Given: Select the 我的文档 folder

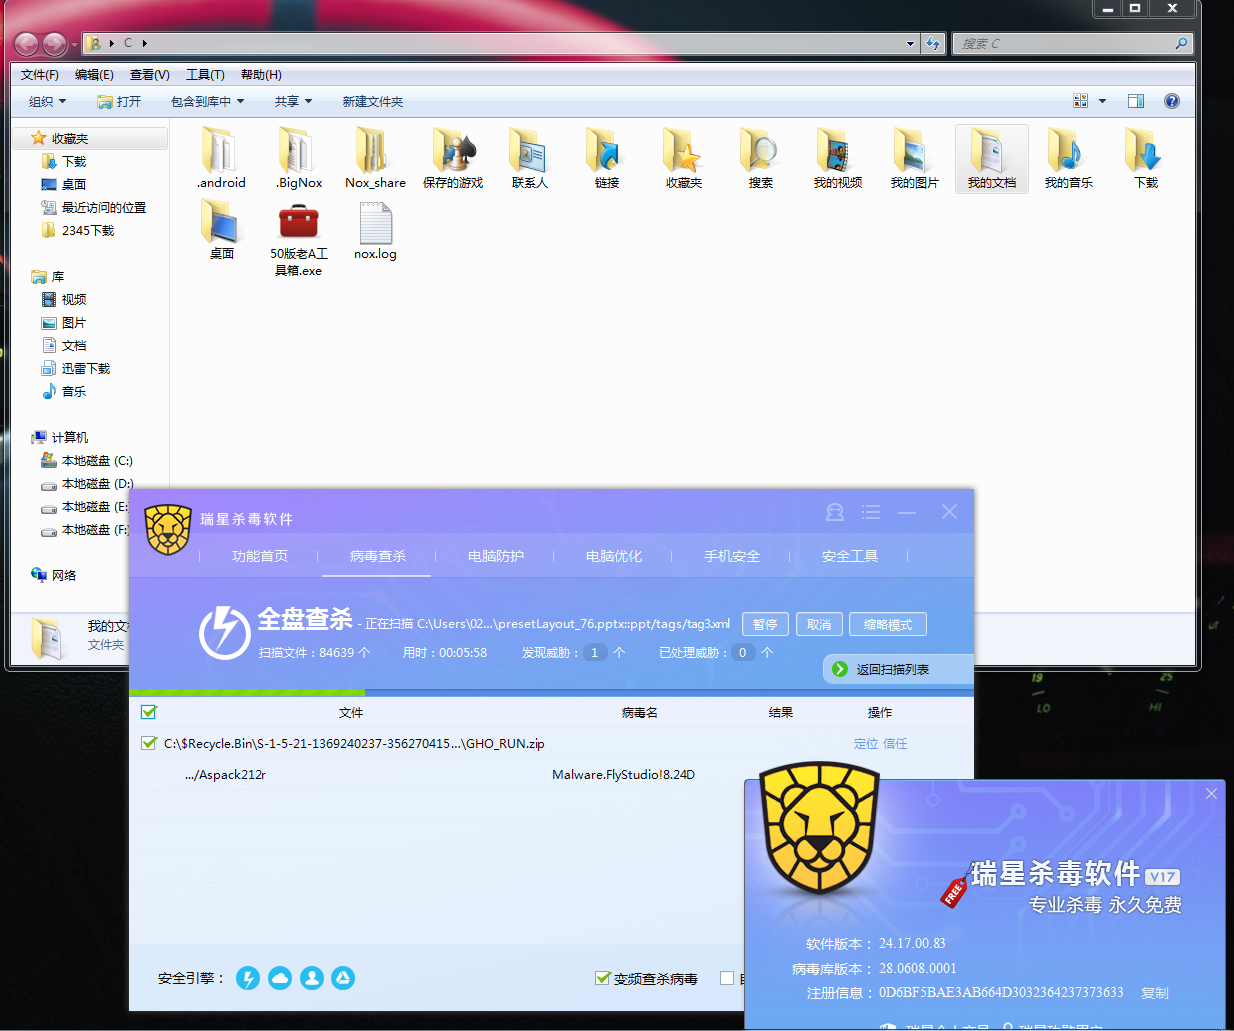Looking at the screenshot, I should 992,158.
